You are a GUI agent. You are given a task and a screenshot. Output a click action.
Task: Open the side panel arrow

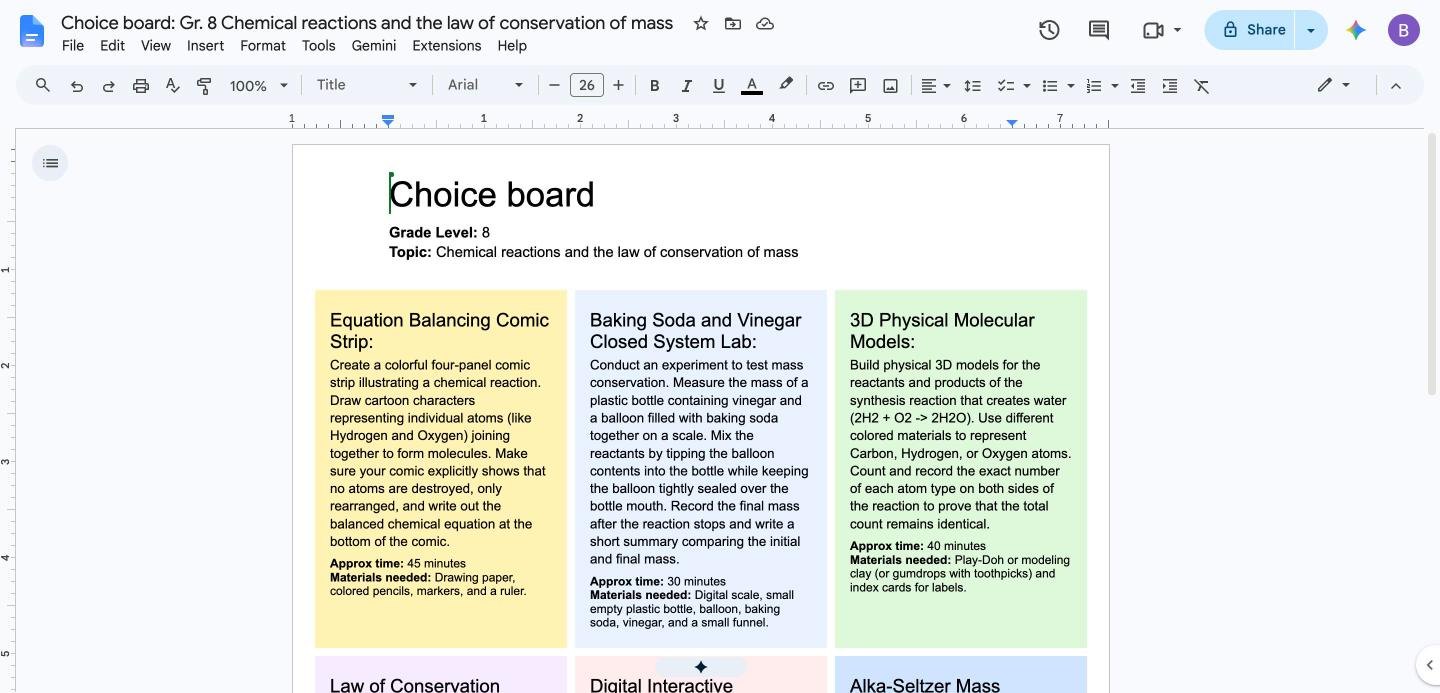[1430, 664]
